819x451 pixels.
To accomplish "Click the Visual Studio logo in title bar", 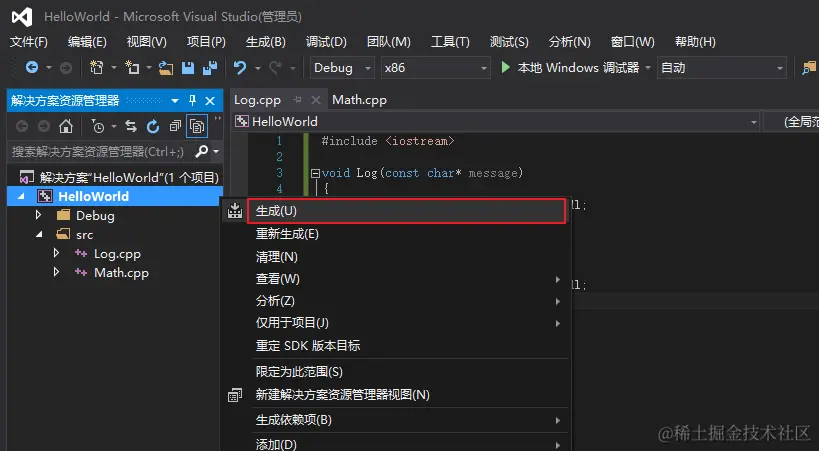I will [x=22, y=17].
